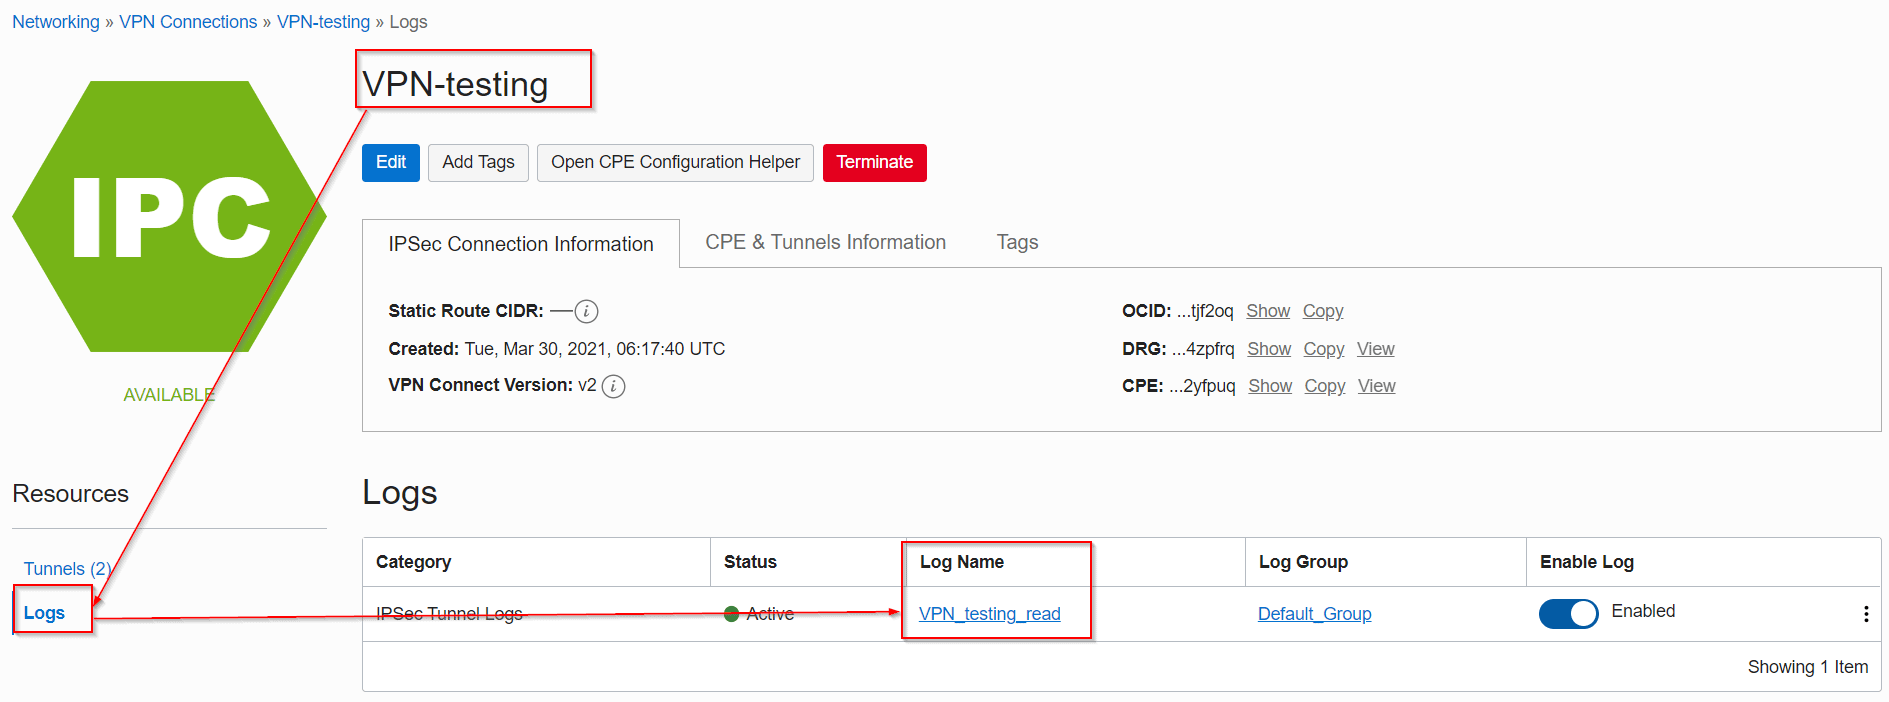The height and width of the screenshot is (702, 1889).
Task: Click the Static Route CIDR info icon
Action: [x=587, y=312]
